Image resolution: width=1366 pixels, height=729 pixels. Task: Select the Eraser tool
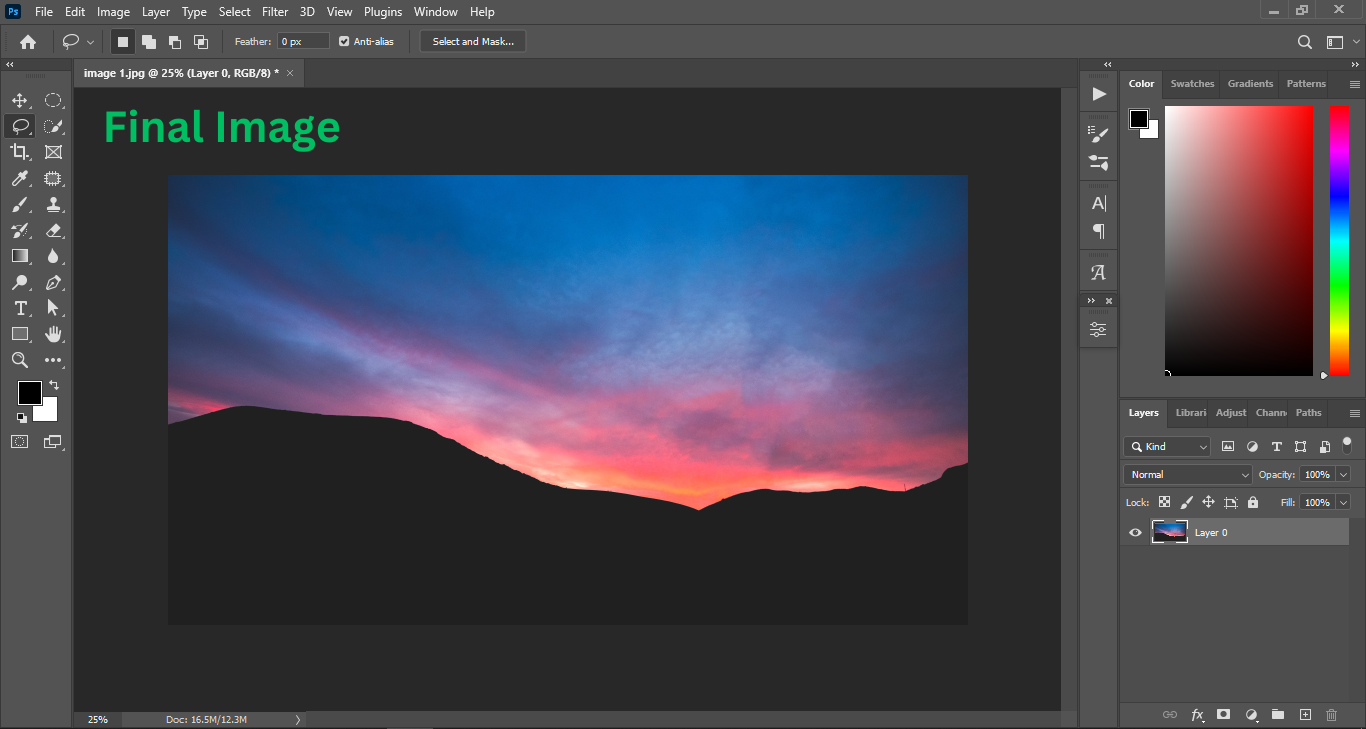(x=53, y=230)
